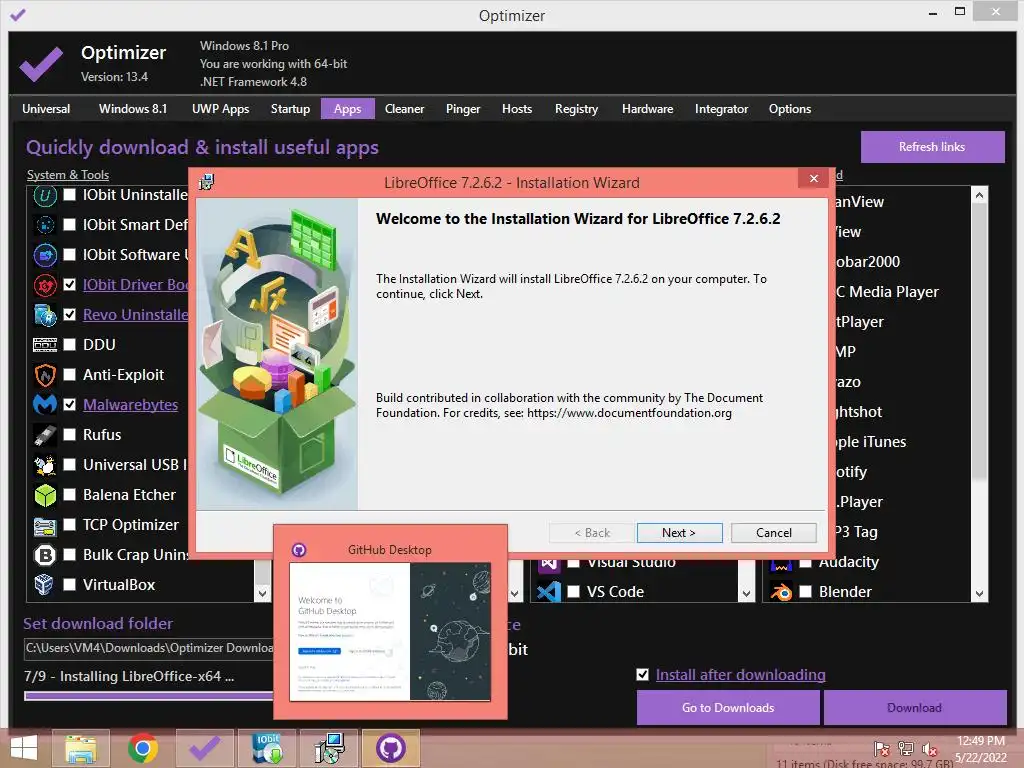Click the IObit Uninstaller app icon
Image resolution: width=1024 pixels, height=768 pixels.
click(45, 195)
